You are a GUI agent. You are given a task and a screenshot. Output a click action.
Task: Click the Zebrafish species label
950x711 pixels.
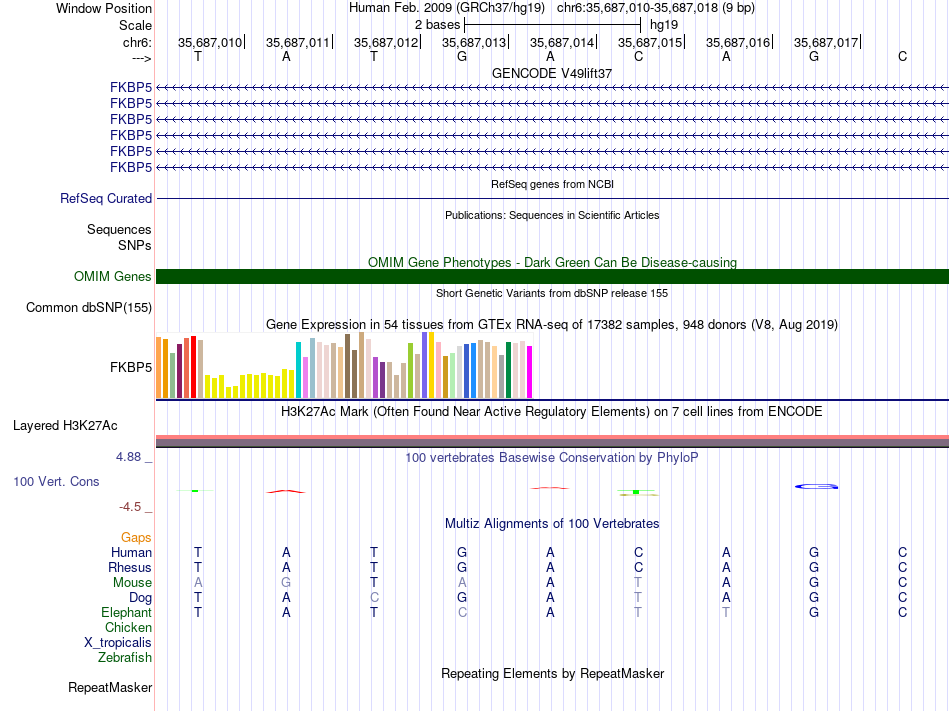[124, 657]
